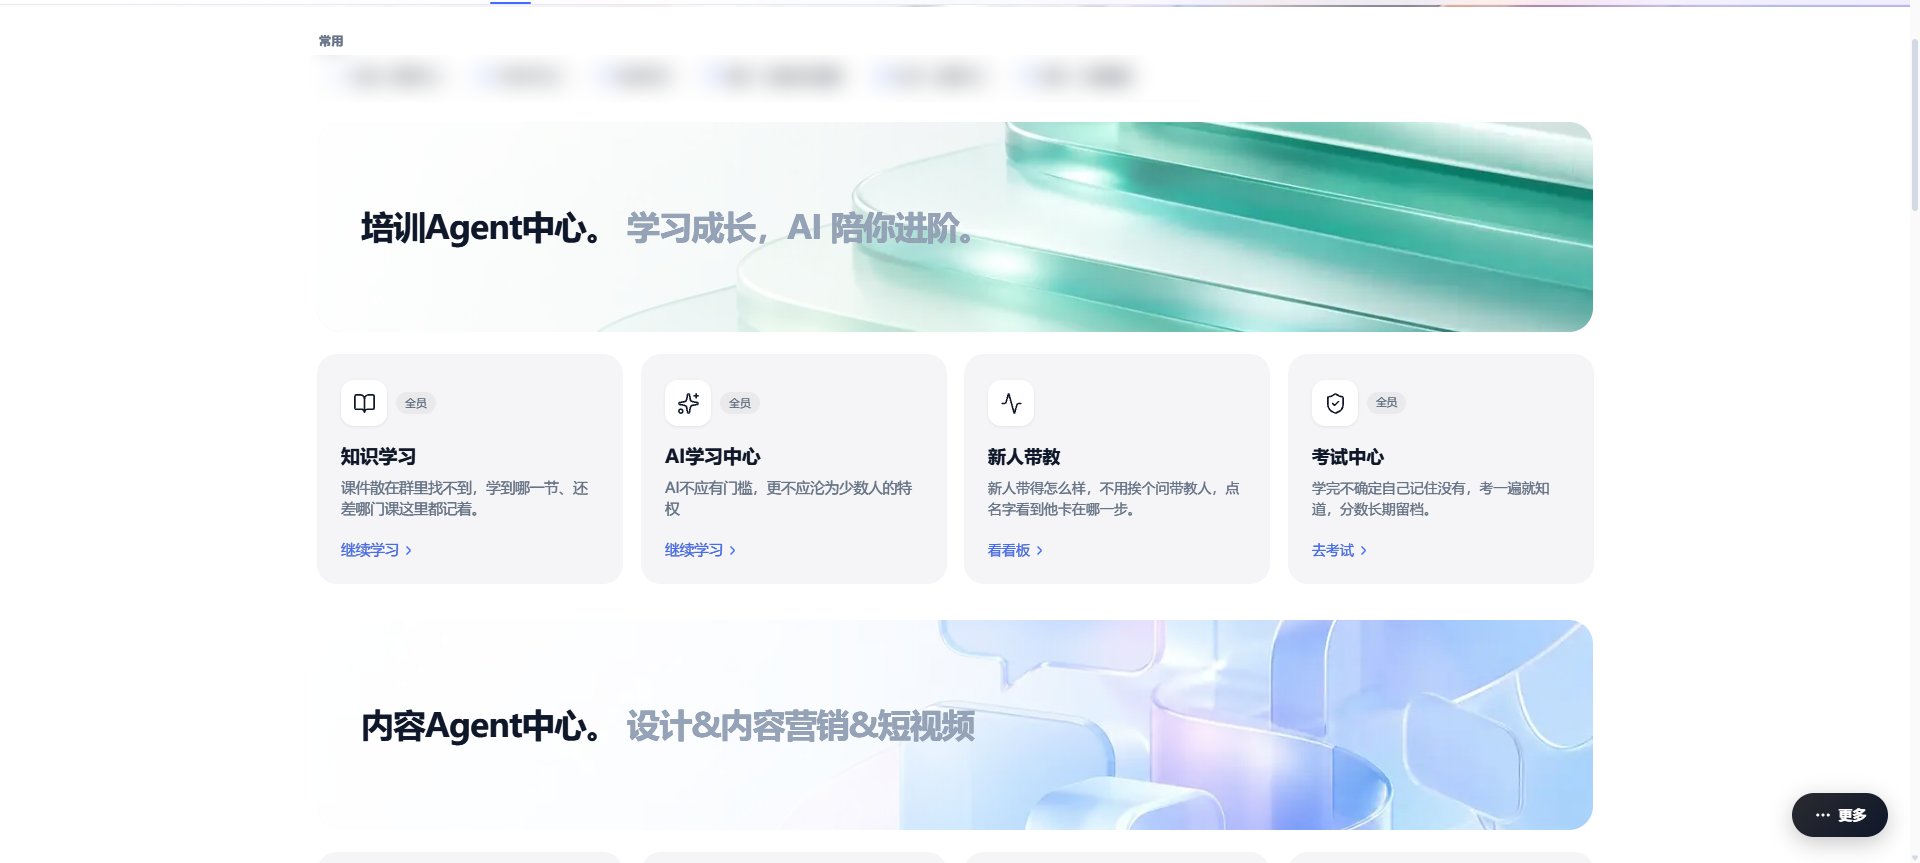Open 继续学习 link under 知识学习

coord(376,550)
